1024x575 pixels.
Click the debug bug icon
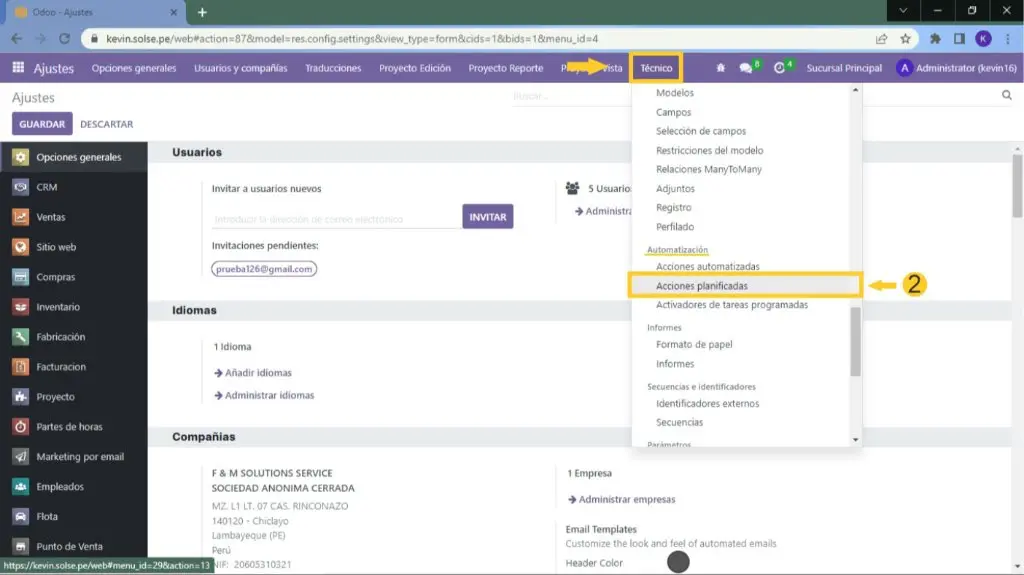720,68
